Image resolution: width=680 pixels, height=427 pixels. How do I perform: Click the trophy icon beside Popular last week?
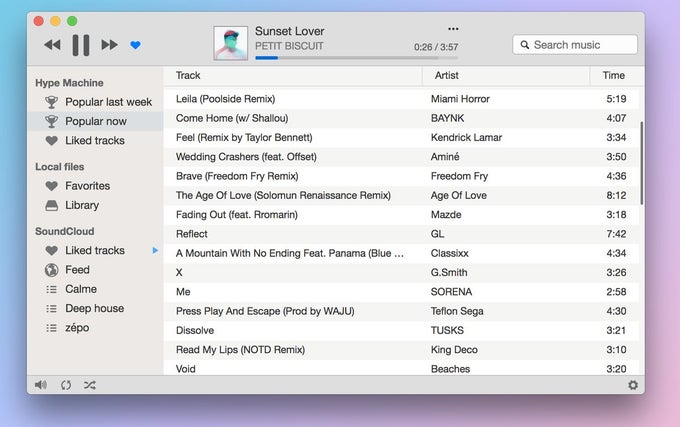pyautogui.click(x=51, y=102)
